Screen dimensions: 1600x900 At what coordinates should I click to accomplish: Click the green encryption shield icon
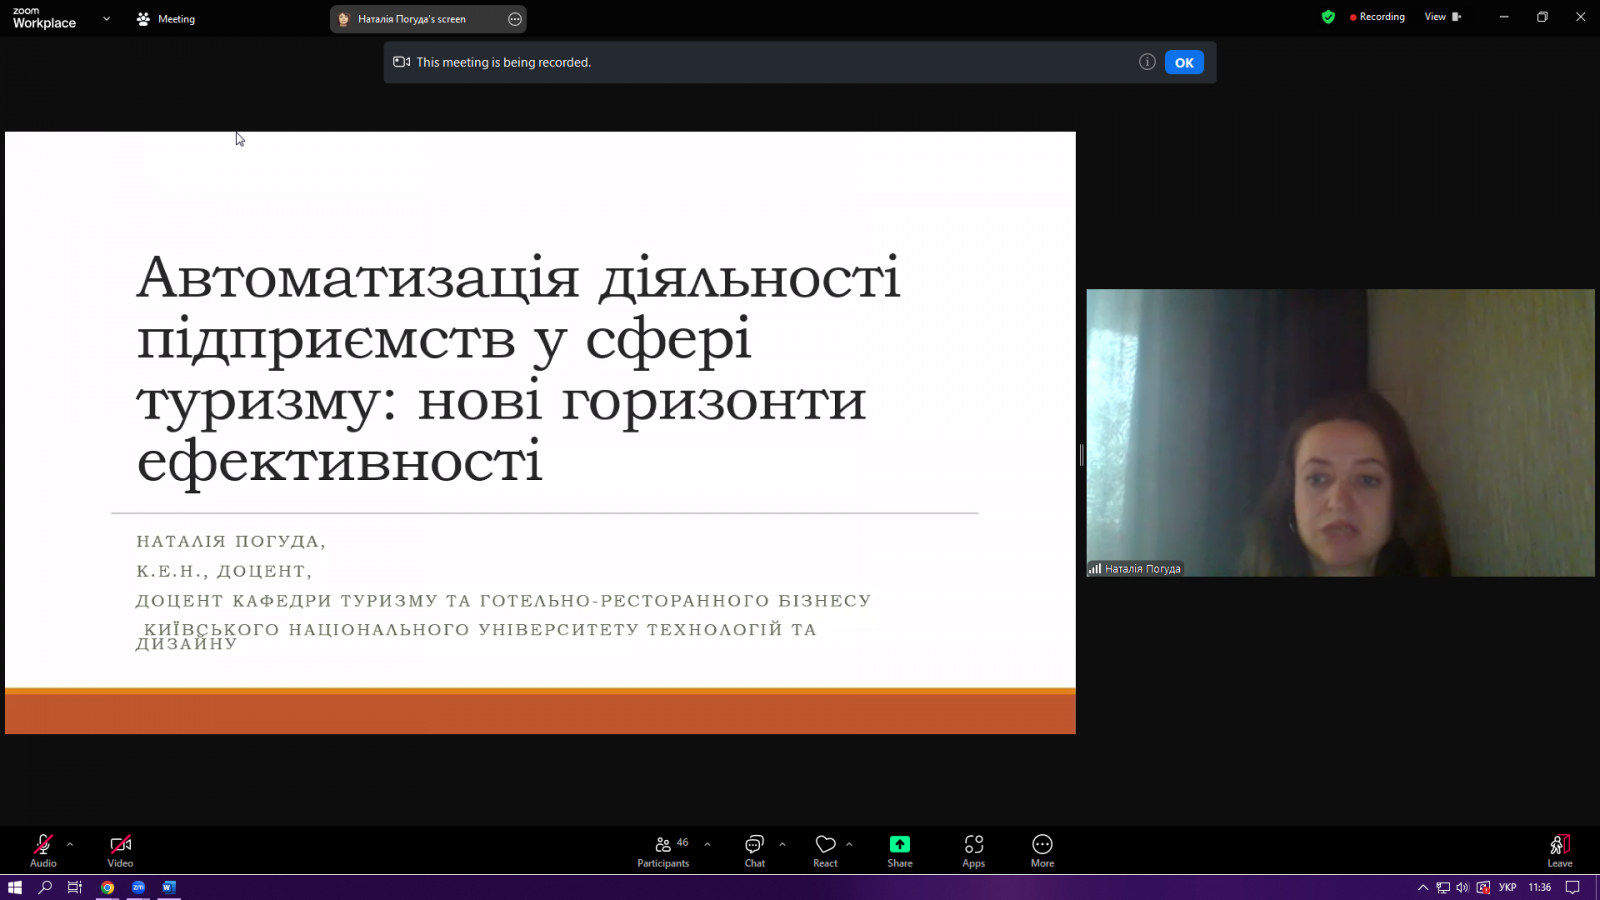pos(1328,17)
